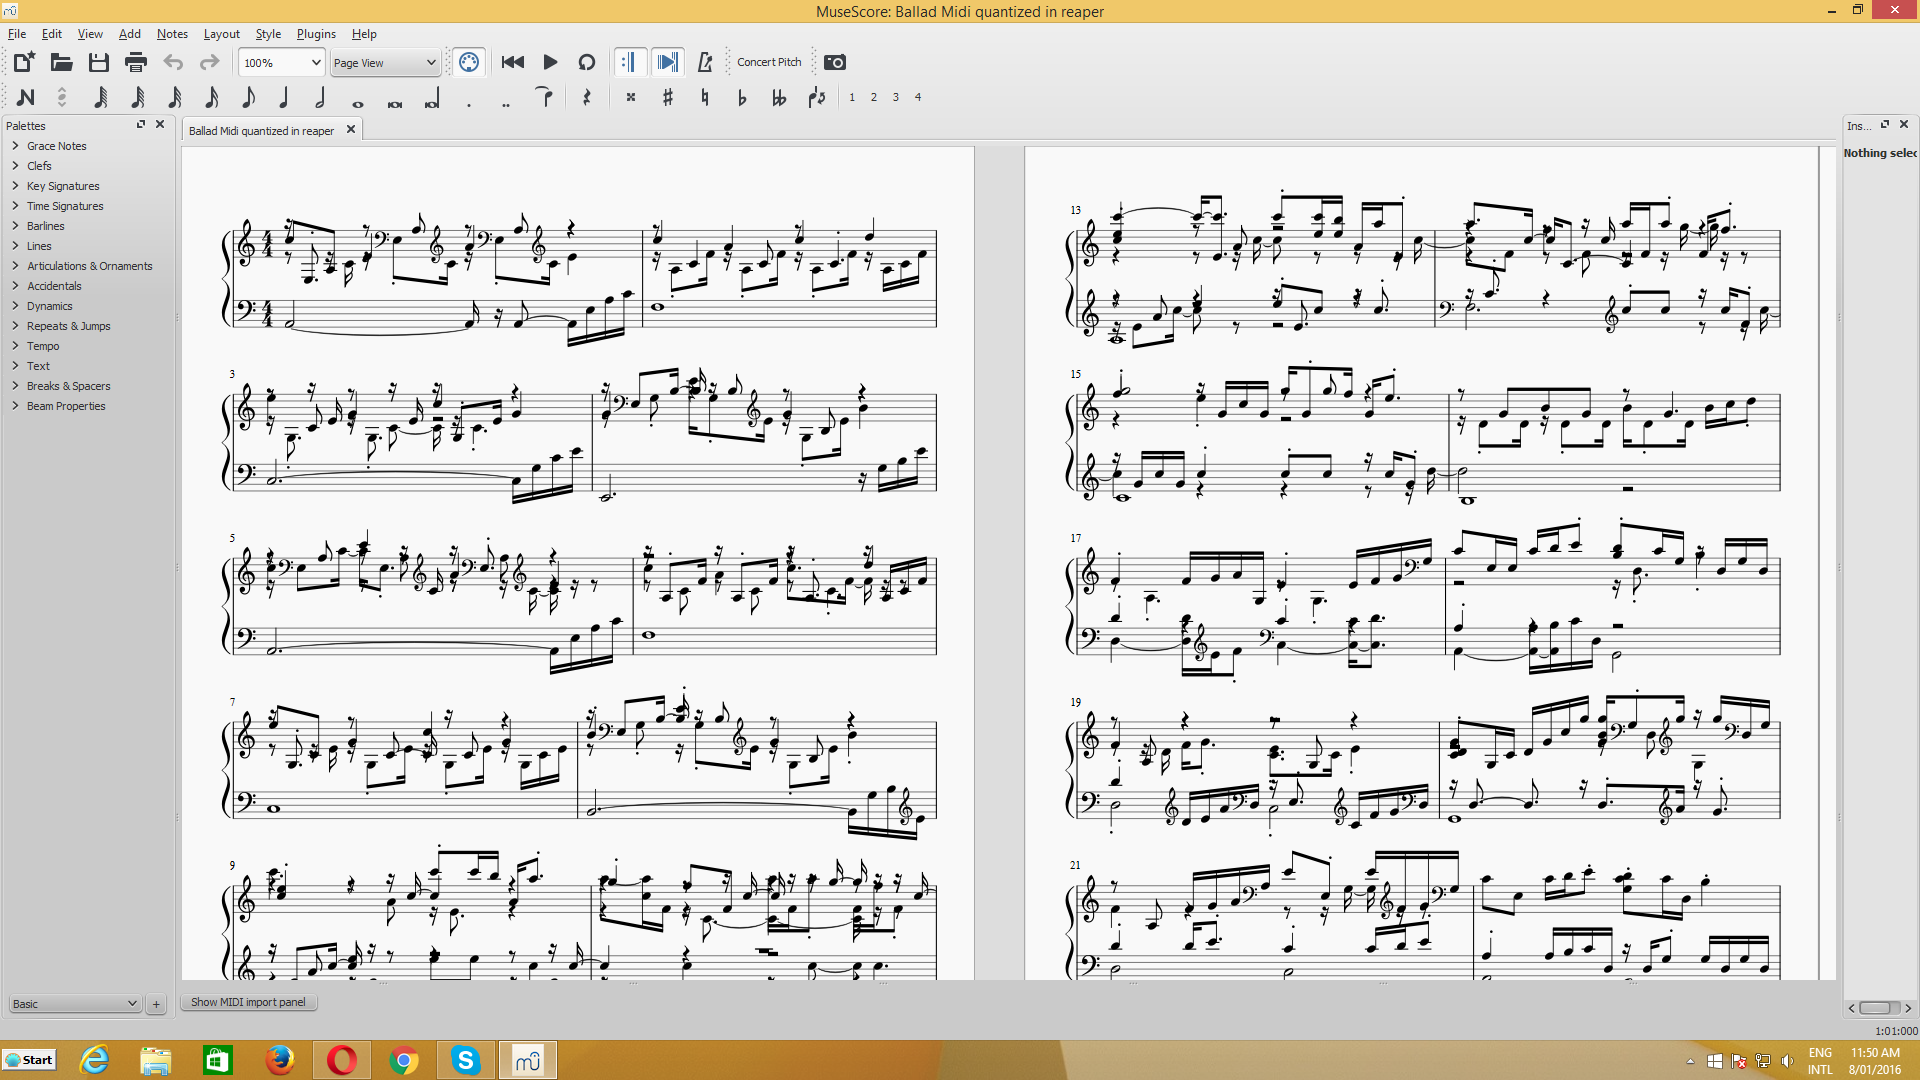Click the Layout menu
1920x1080 pixels.
coord(219,33)
